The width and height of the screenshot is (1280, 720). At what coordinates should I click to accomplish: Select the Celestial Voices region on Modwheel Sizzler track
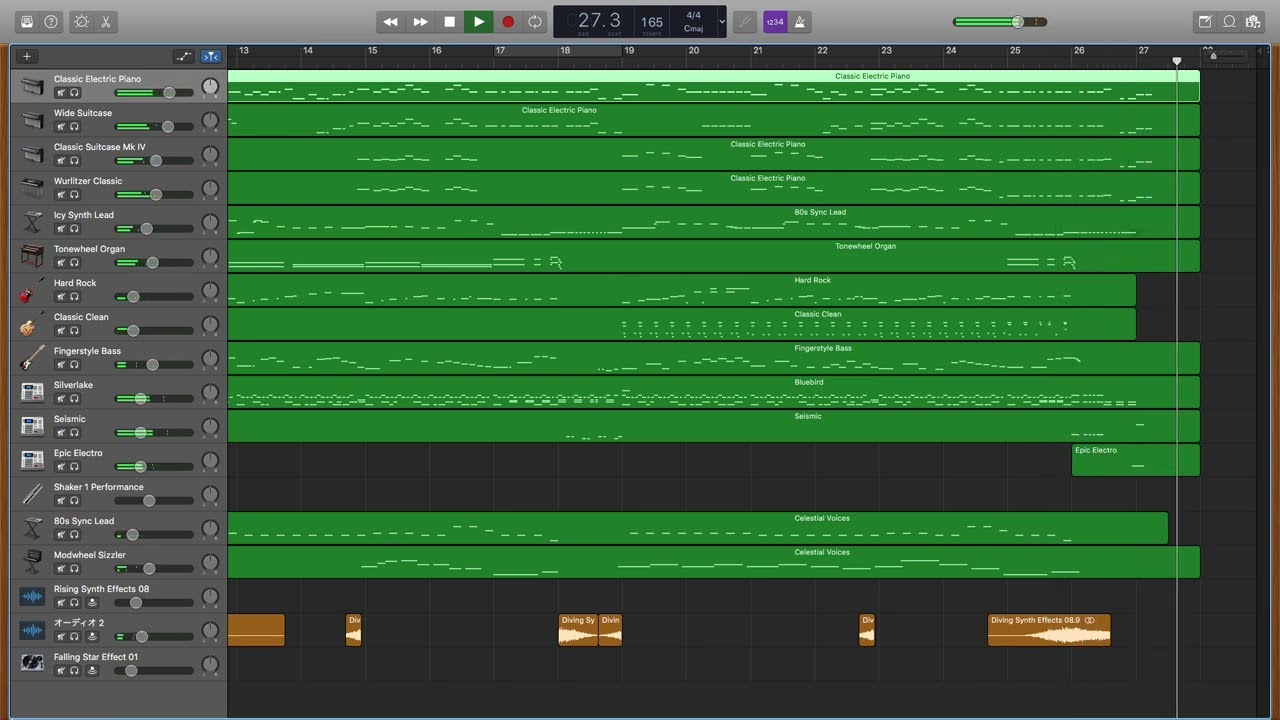[713, 562]
